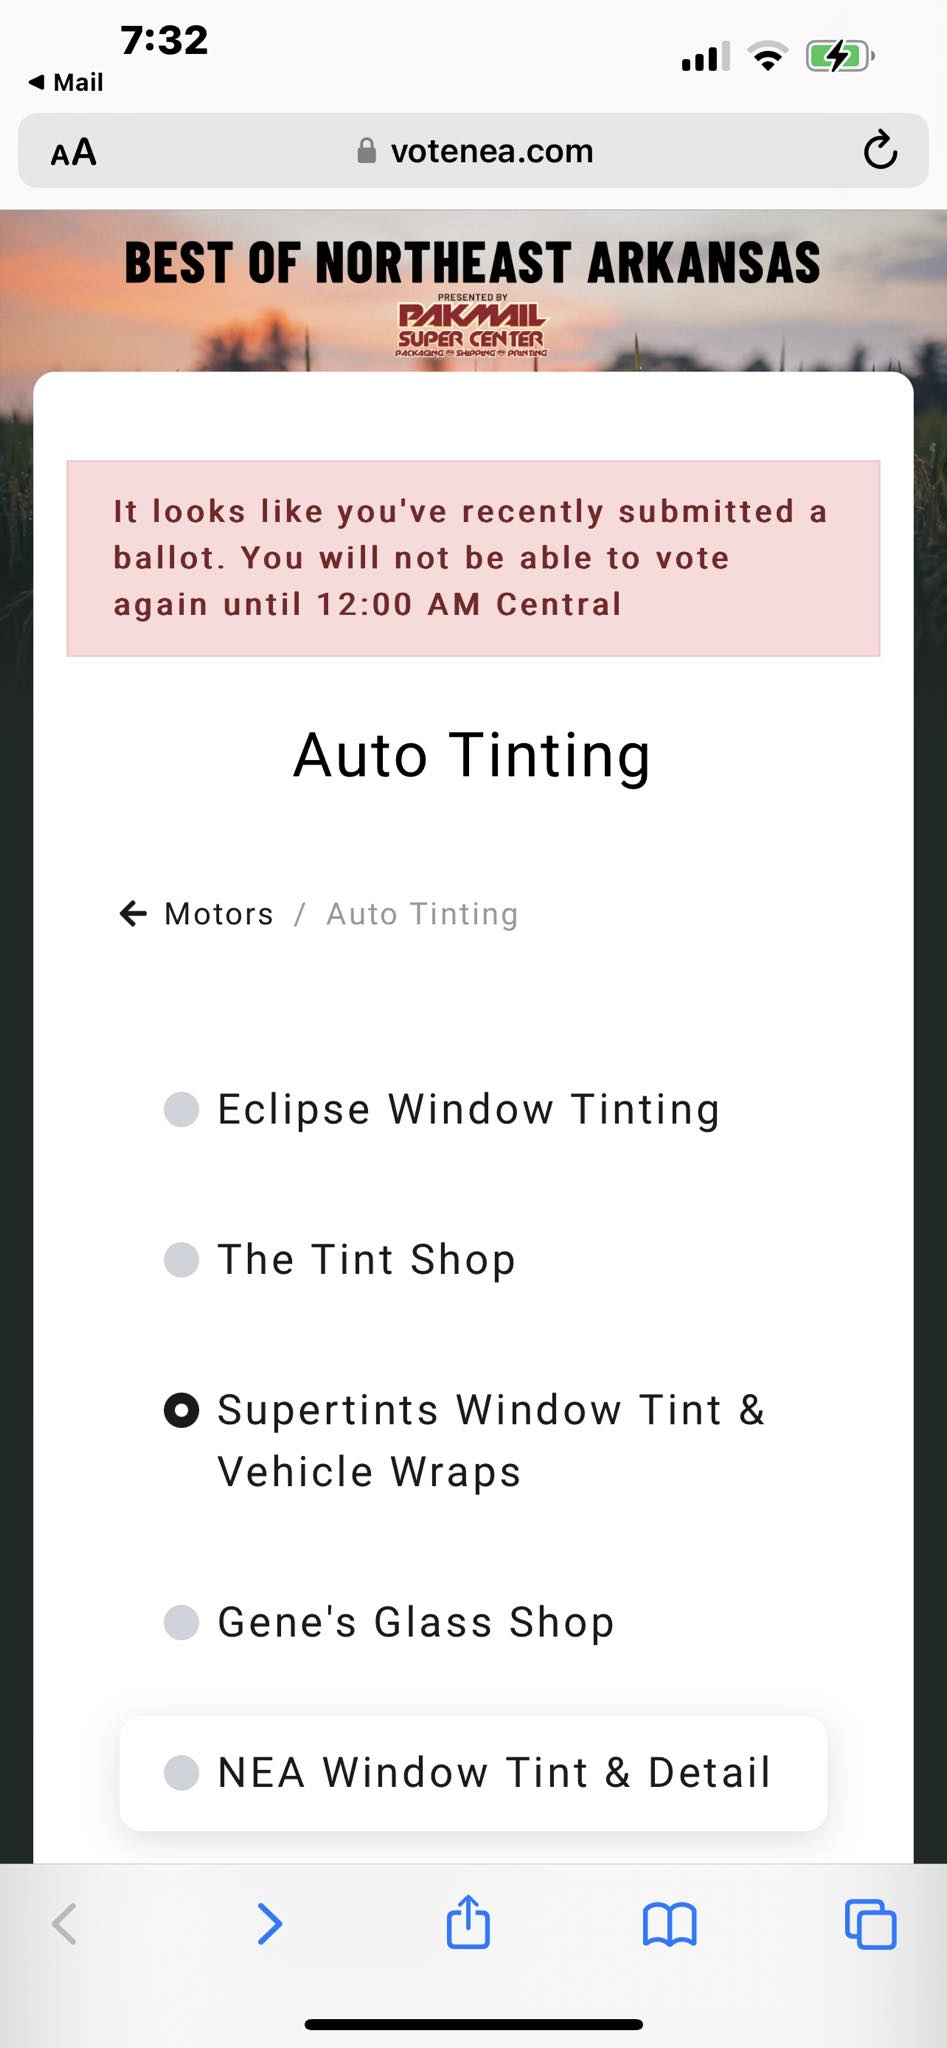Show open tabs with tabs icon
The width and height of the screenshot is (947, 2048).
(870, 1924)
